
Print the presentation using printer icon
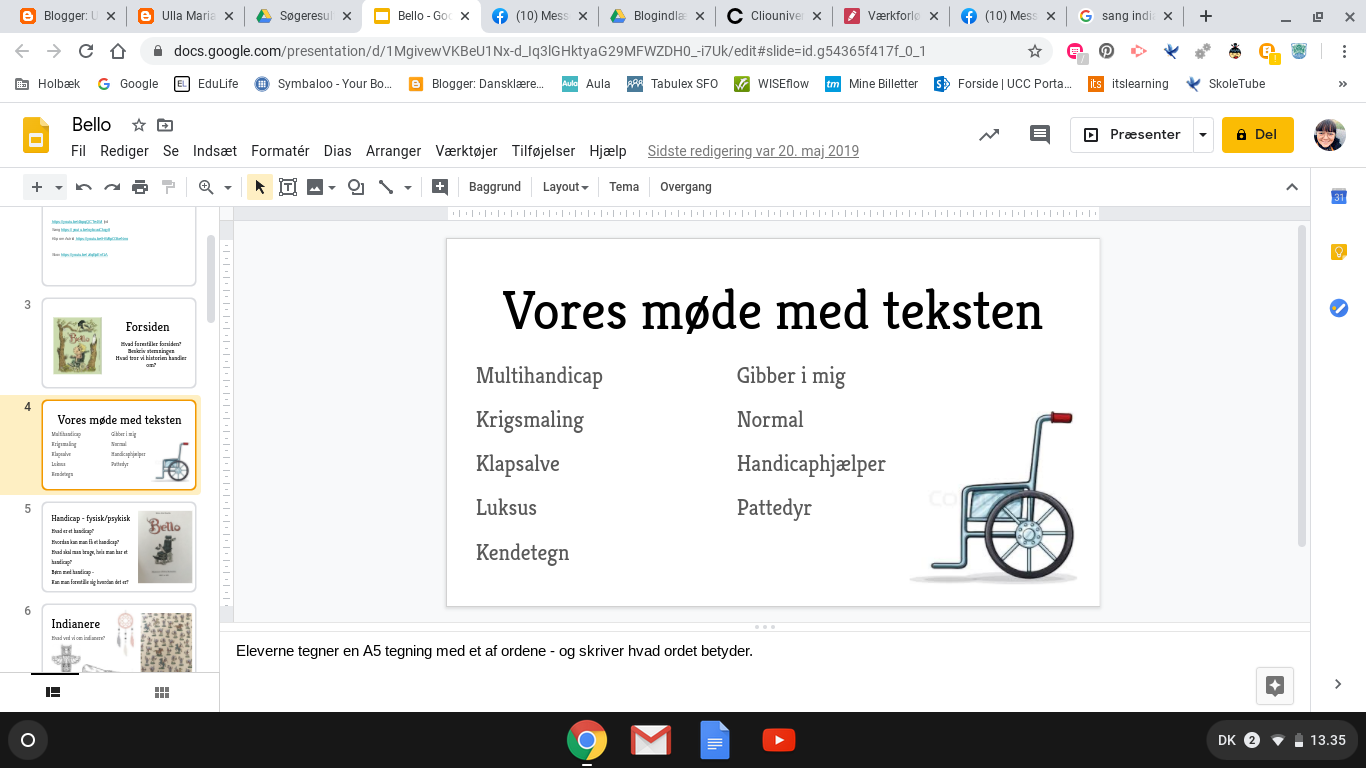[140, 187]
